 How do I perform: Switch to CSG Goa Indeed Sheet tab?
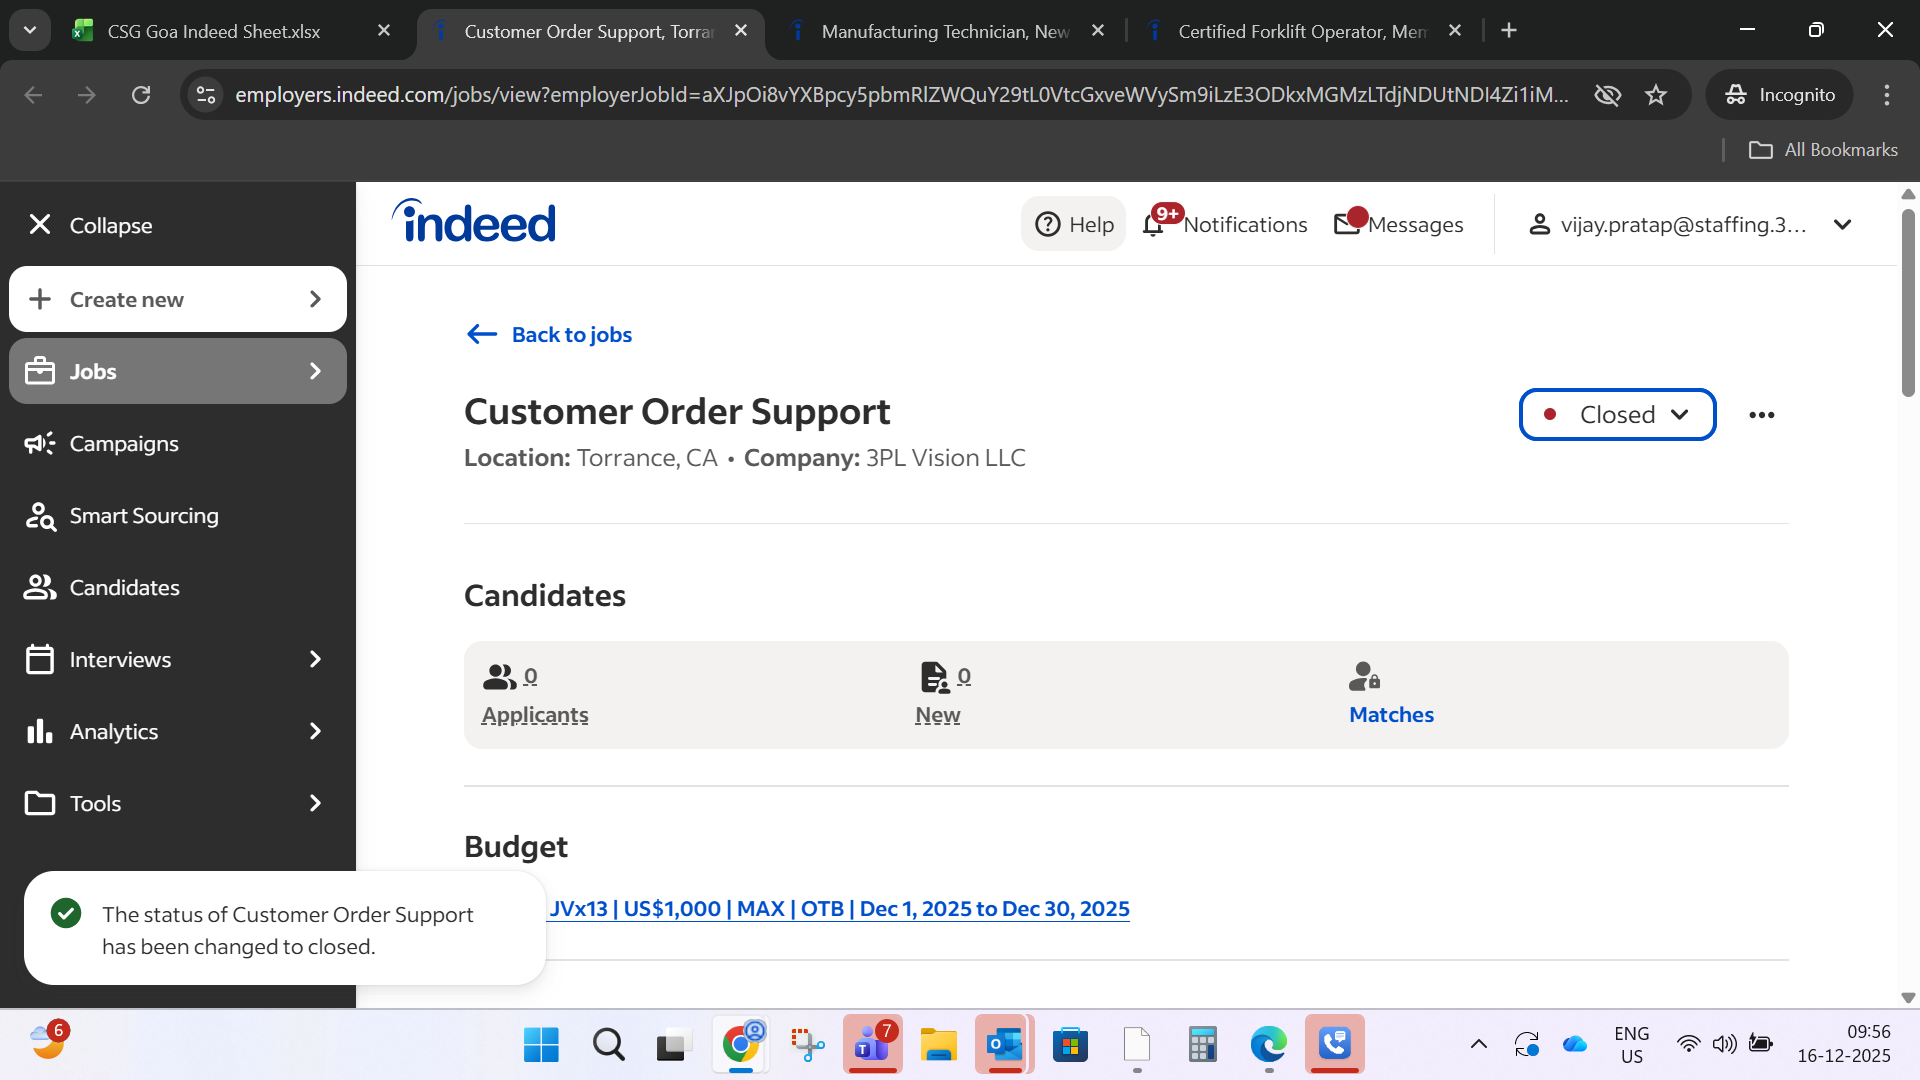[x=213, y=31]
